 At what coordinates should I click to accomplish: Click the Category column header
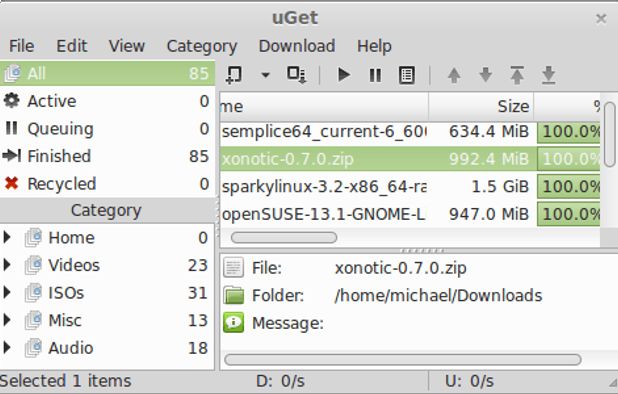[107, 210]
